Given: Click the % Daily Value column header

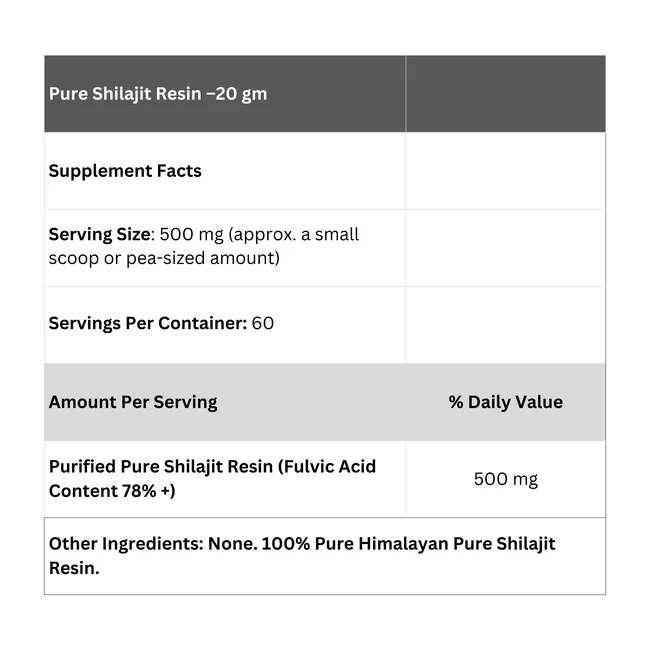Looking at the screenshot, I should point(505,402).
